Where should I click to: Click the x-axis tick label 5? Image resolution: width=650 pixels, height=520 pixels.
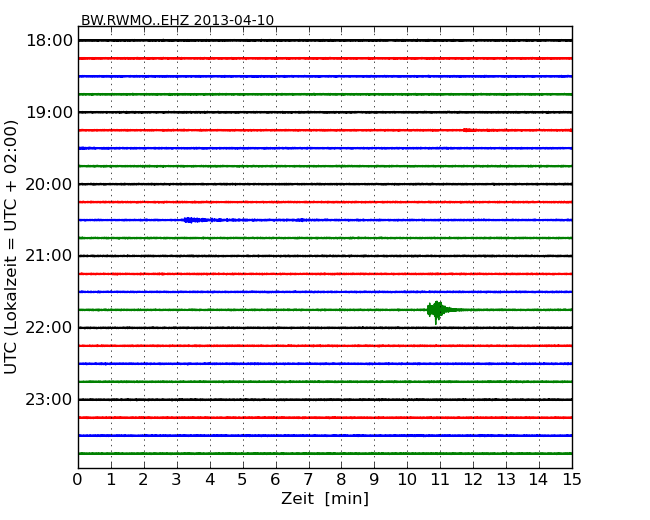pyautogui.click(x=243, y=480)
